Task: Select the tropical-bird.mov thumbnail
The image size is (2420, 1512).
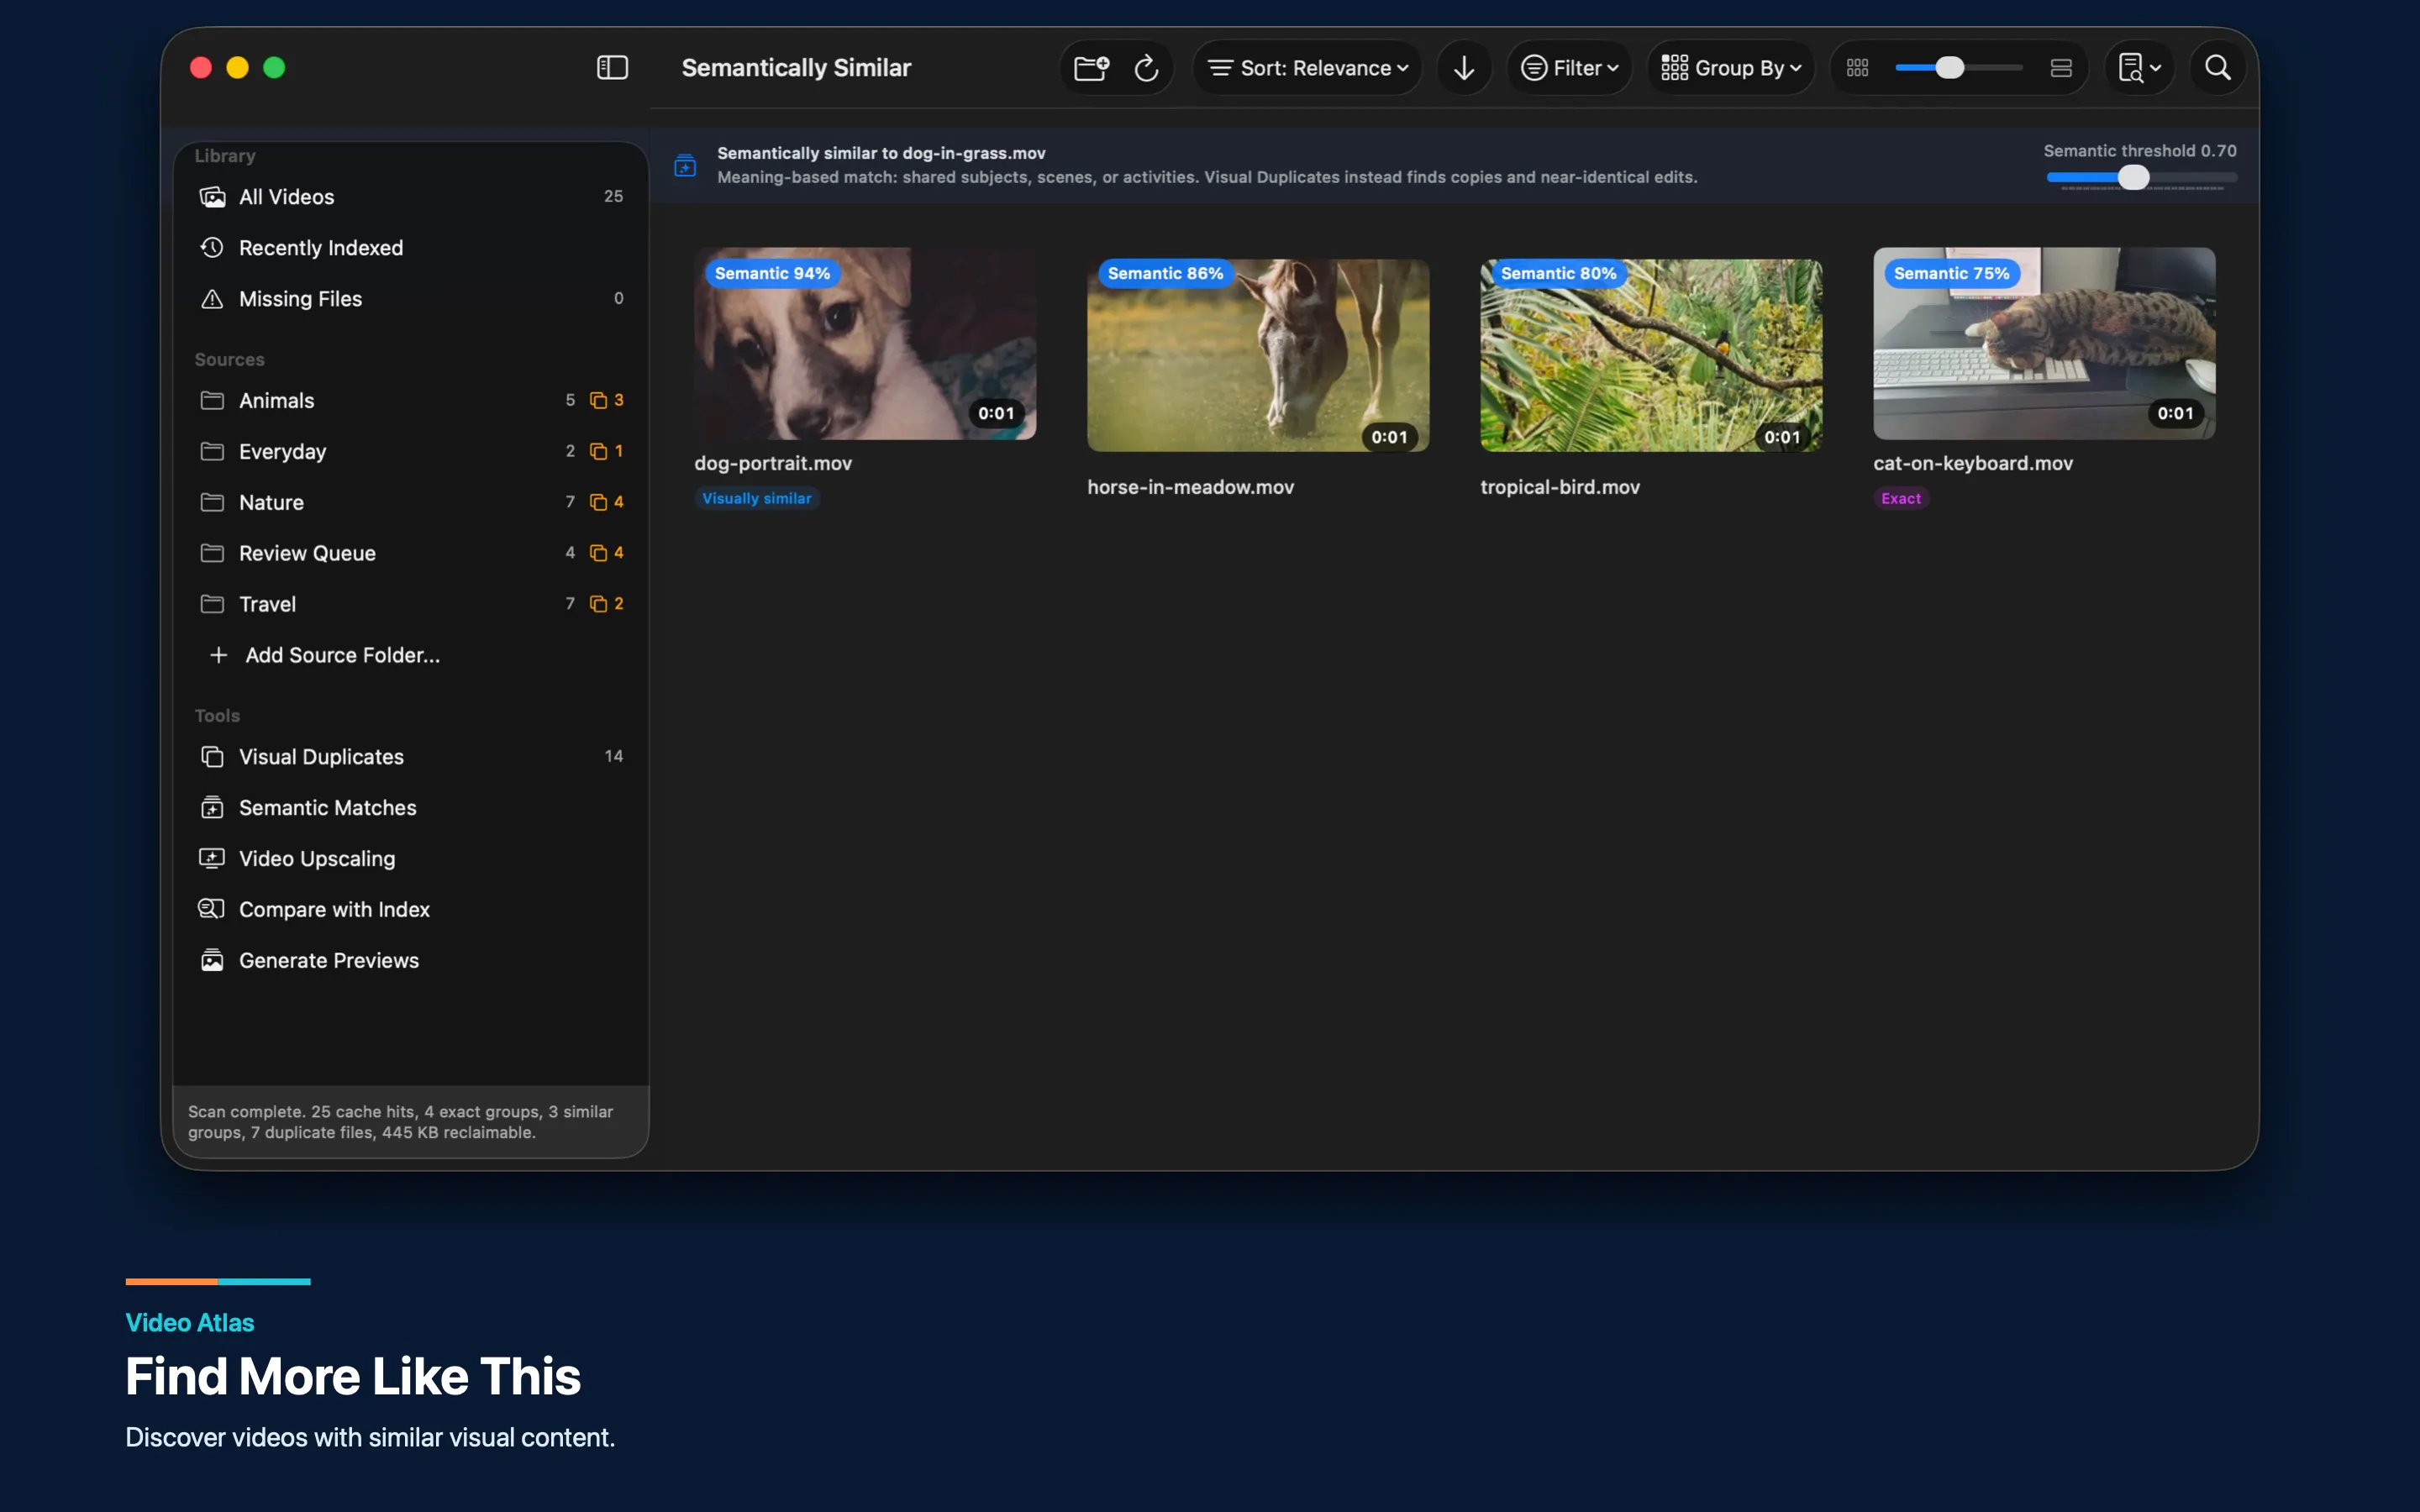Action: click(1651, 356)
